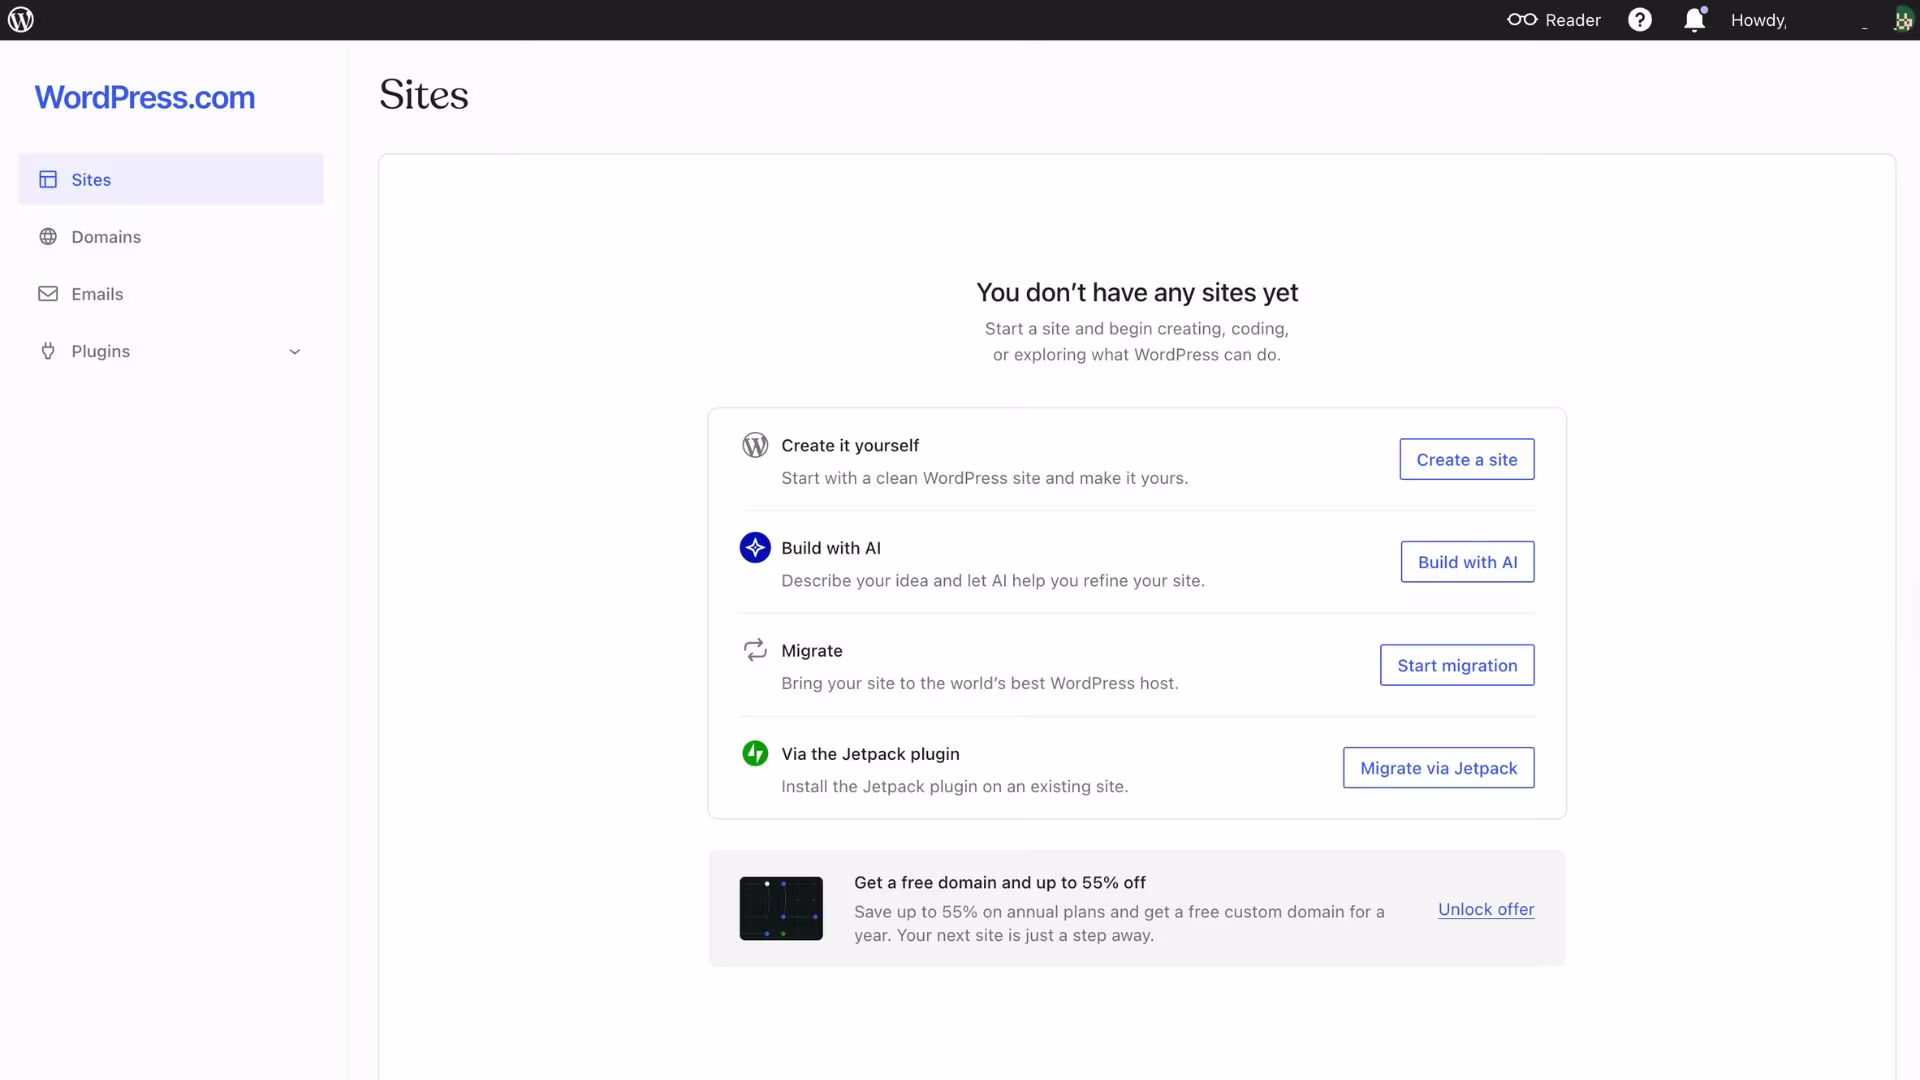Screen dimensions: 1920x1080
Task: Select Domains in the sidebar
Action: 171,237
